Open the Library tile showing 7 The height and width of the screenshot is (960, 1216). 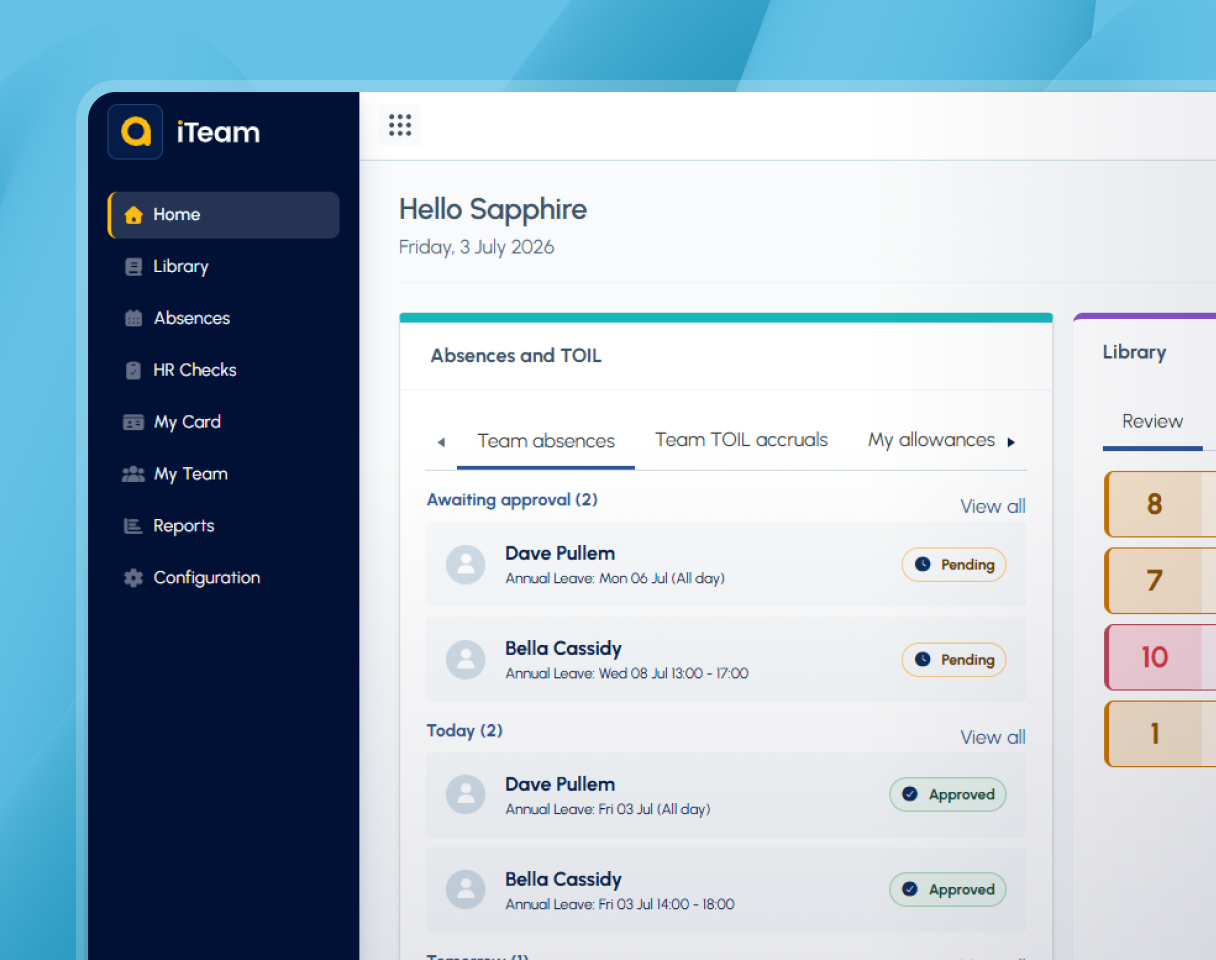pos(1160,581)
